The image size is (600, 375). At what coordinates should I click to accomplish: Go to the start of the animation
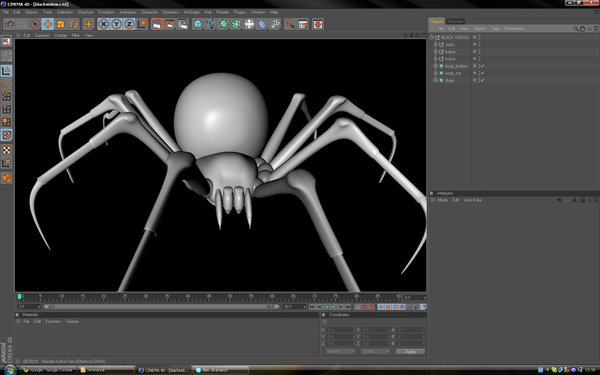tap(312, 307)
